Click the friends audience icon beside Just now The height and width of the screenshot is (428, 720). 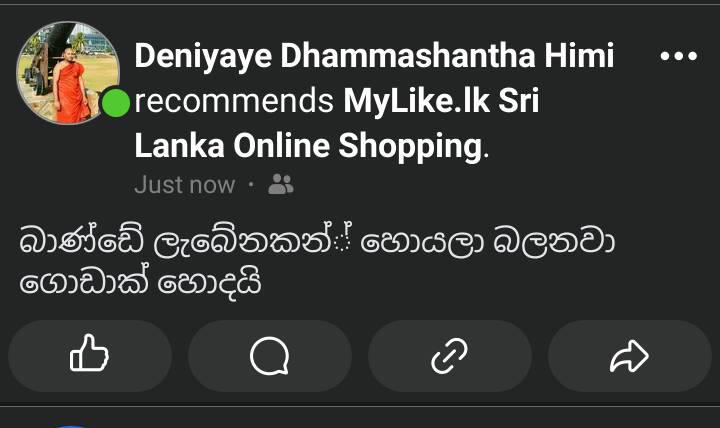click(281, 185)
